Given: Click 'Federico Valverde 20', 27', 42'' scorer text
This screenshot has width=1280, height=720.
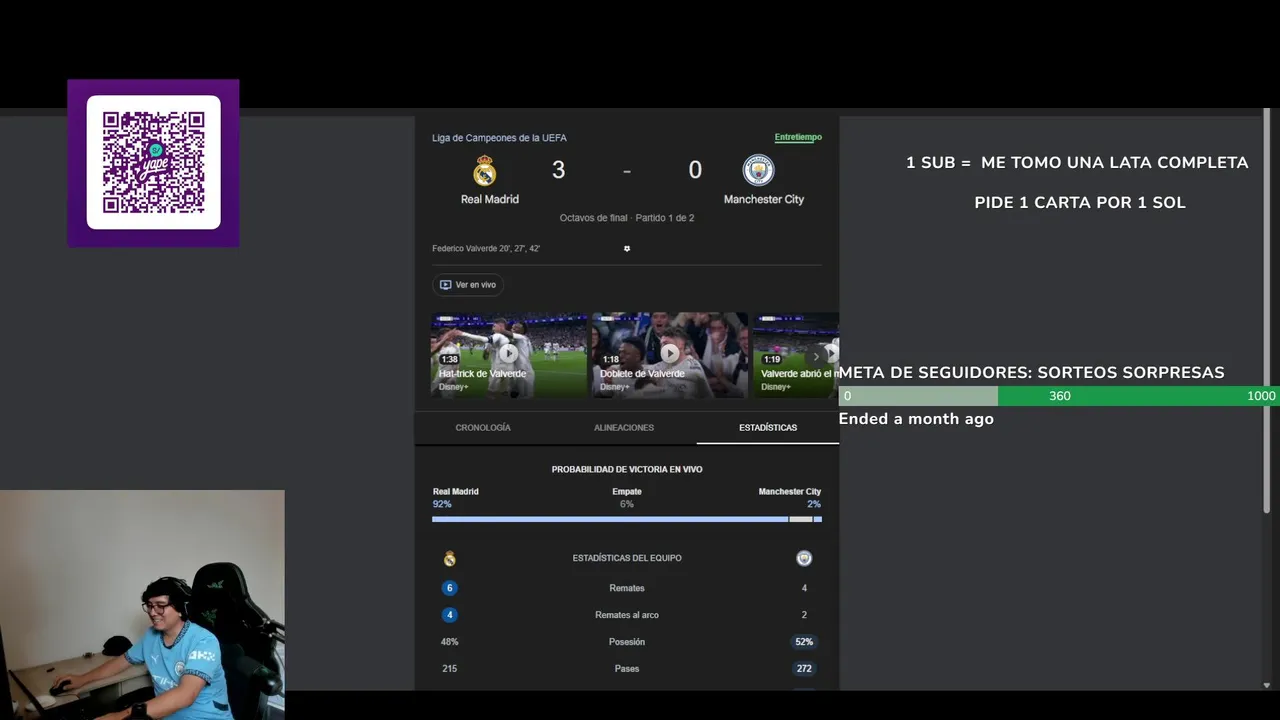Looking at the screenshot, I should [486, 248].
